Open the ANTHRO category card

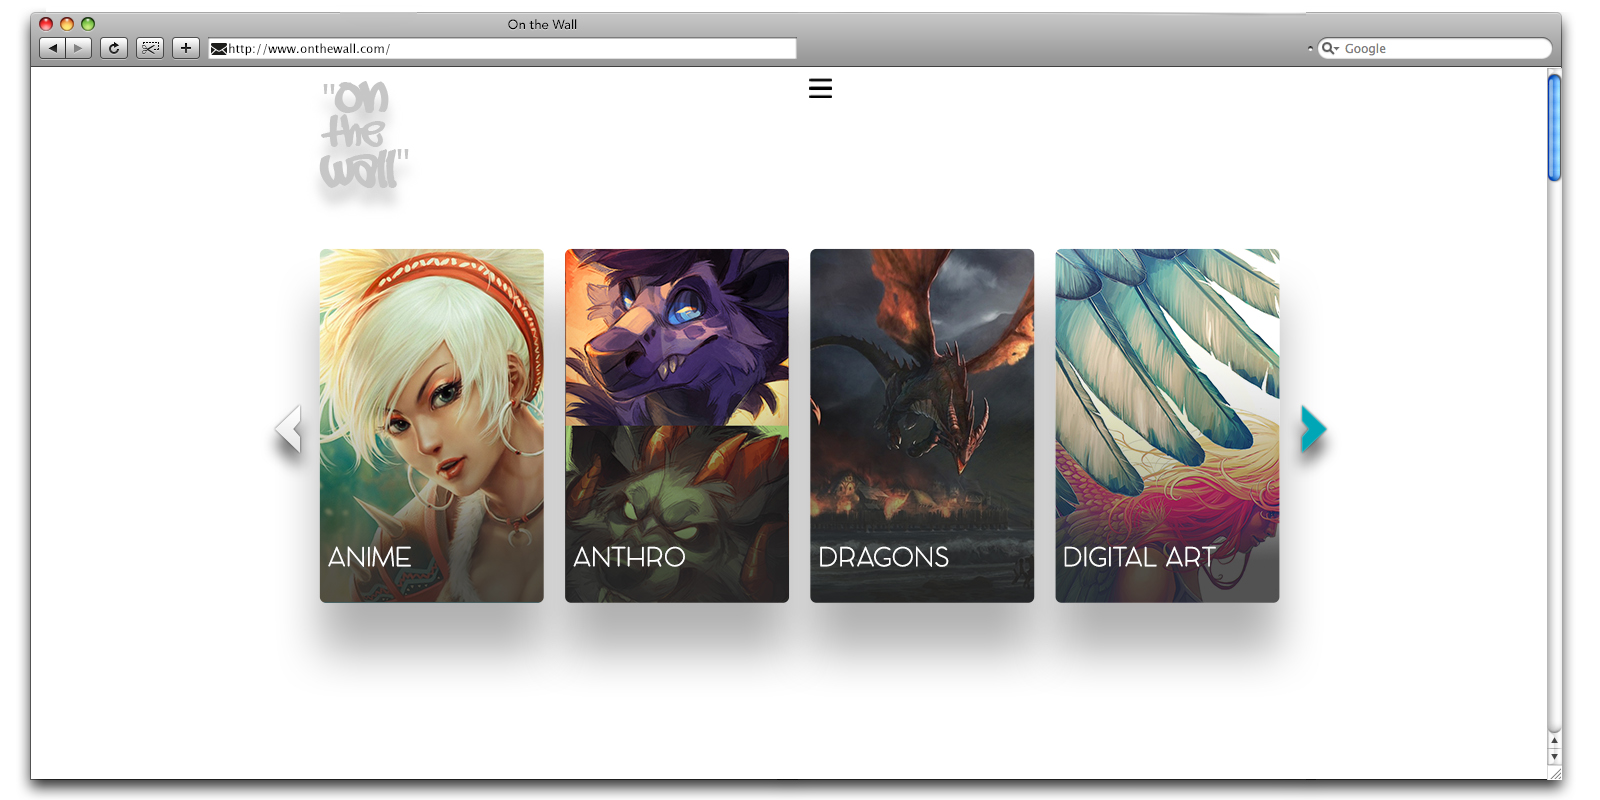point(677,426)
